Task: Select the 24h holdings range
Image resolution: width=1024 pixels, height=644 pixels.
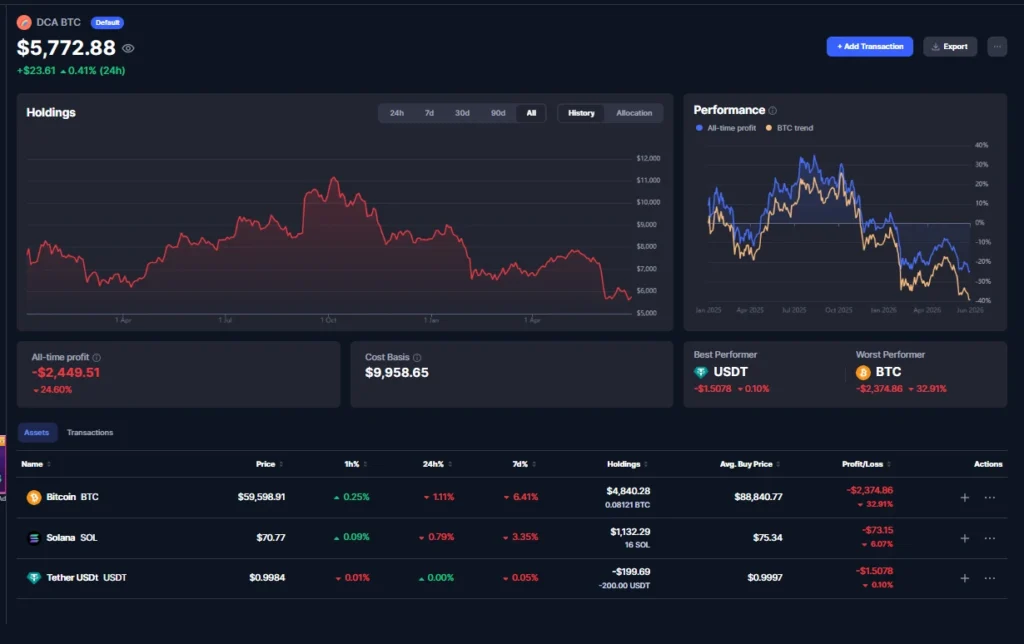Action: click(x=396, y=113)
